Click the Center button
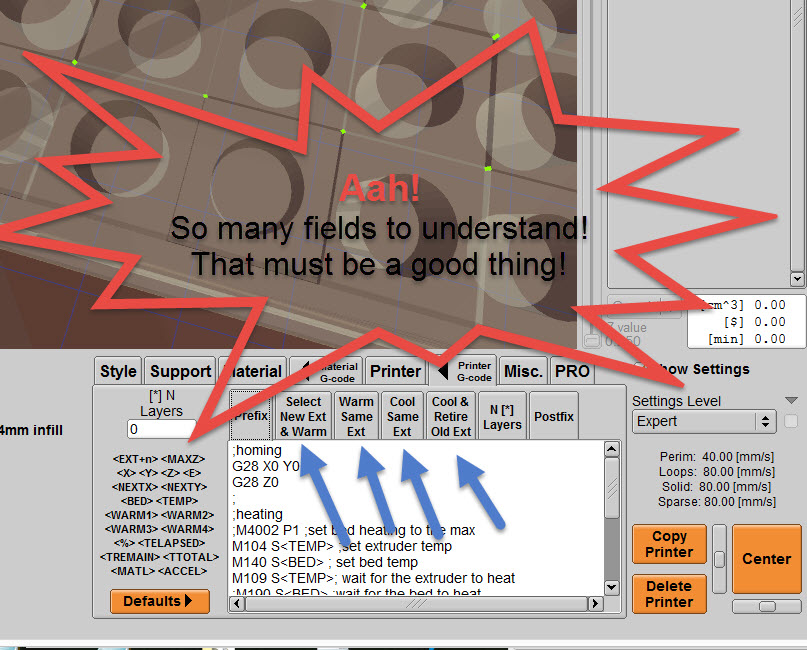Screen dimensions: 807x650 767,559
